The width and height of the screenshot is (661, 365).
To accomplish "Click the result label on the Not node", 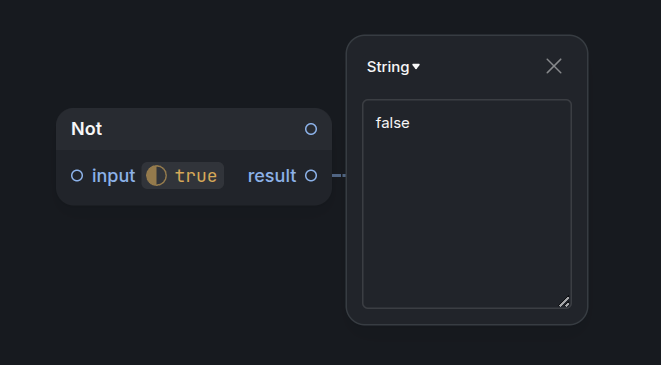I will coord(272,176).
